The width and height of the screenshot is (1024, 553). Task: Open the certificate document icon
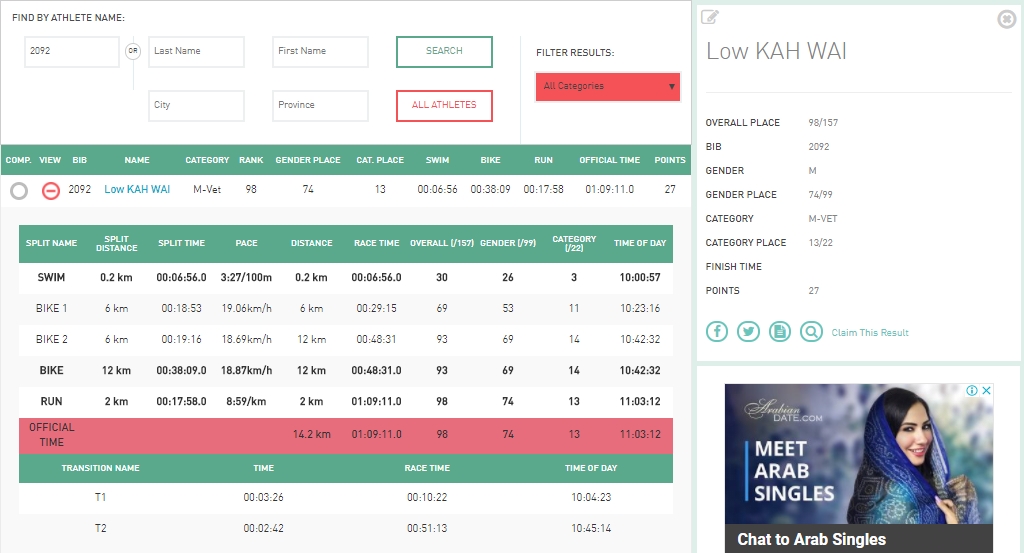point(779,332)
